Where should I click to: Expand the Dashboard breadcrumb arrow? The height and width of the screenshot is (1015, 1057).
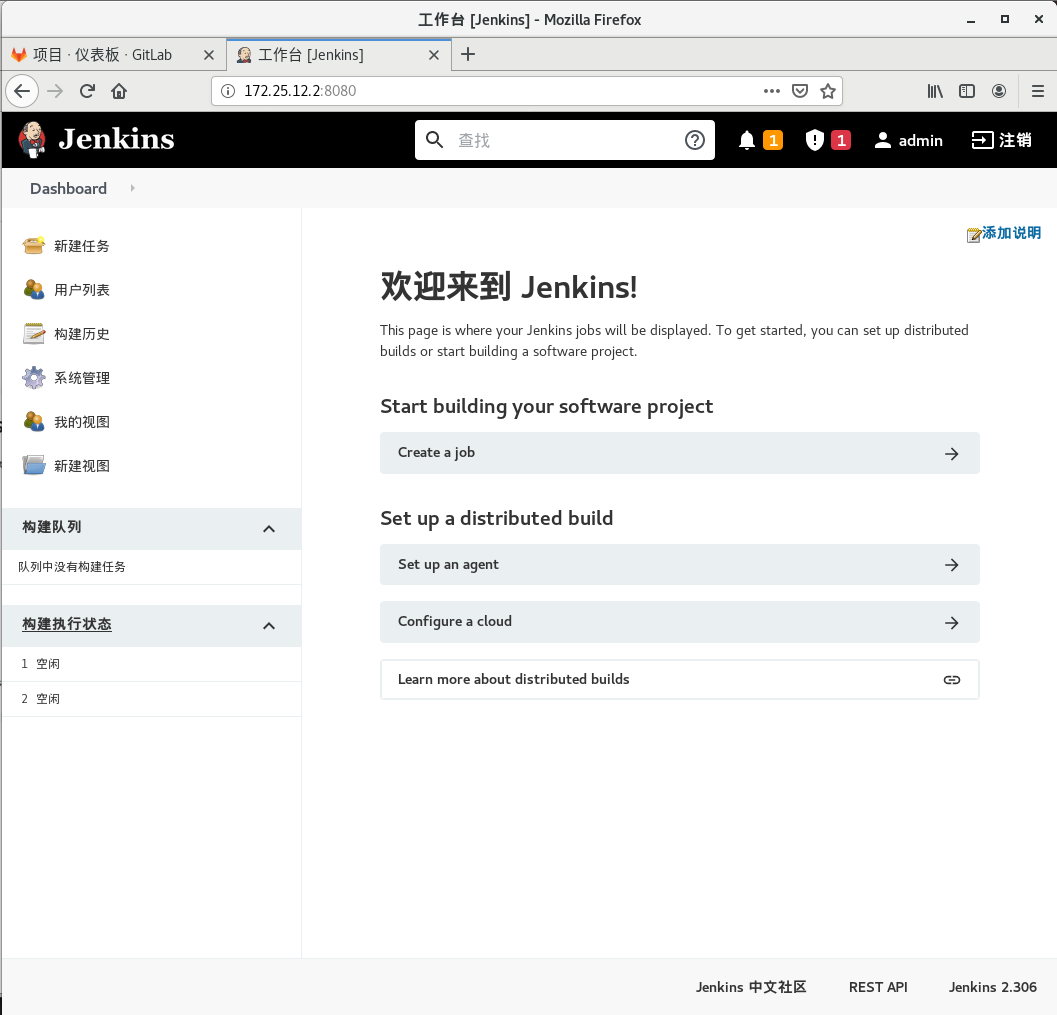(x=132, y=188)
